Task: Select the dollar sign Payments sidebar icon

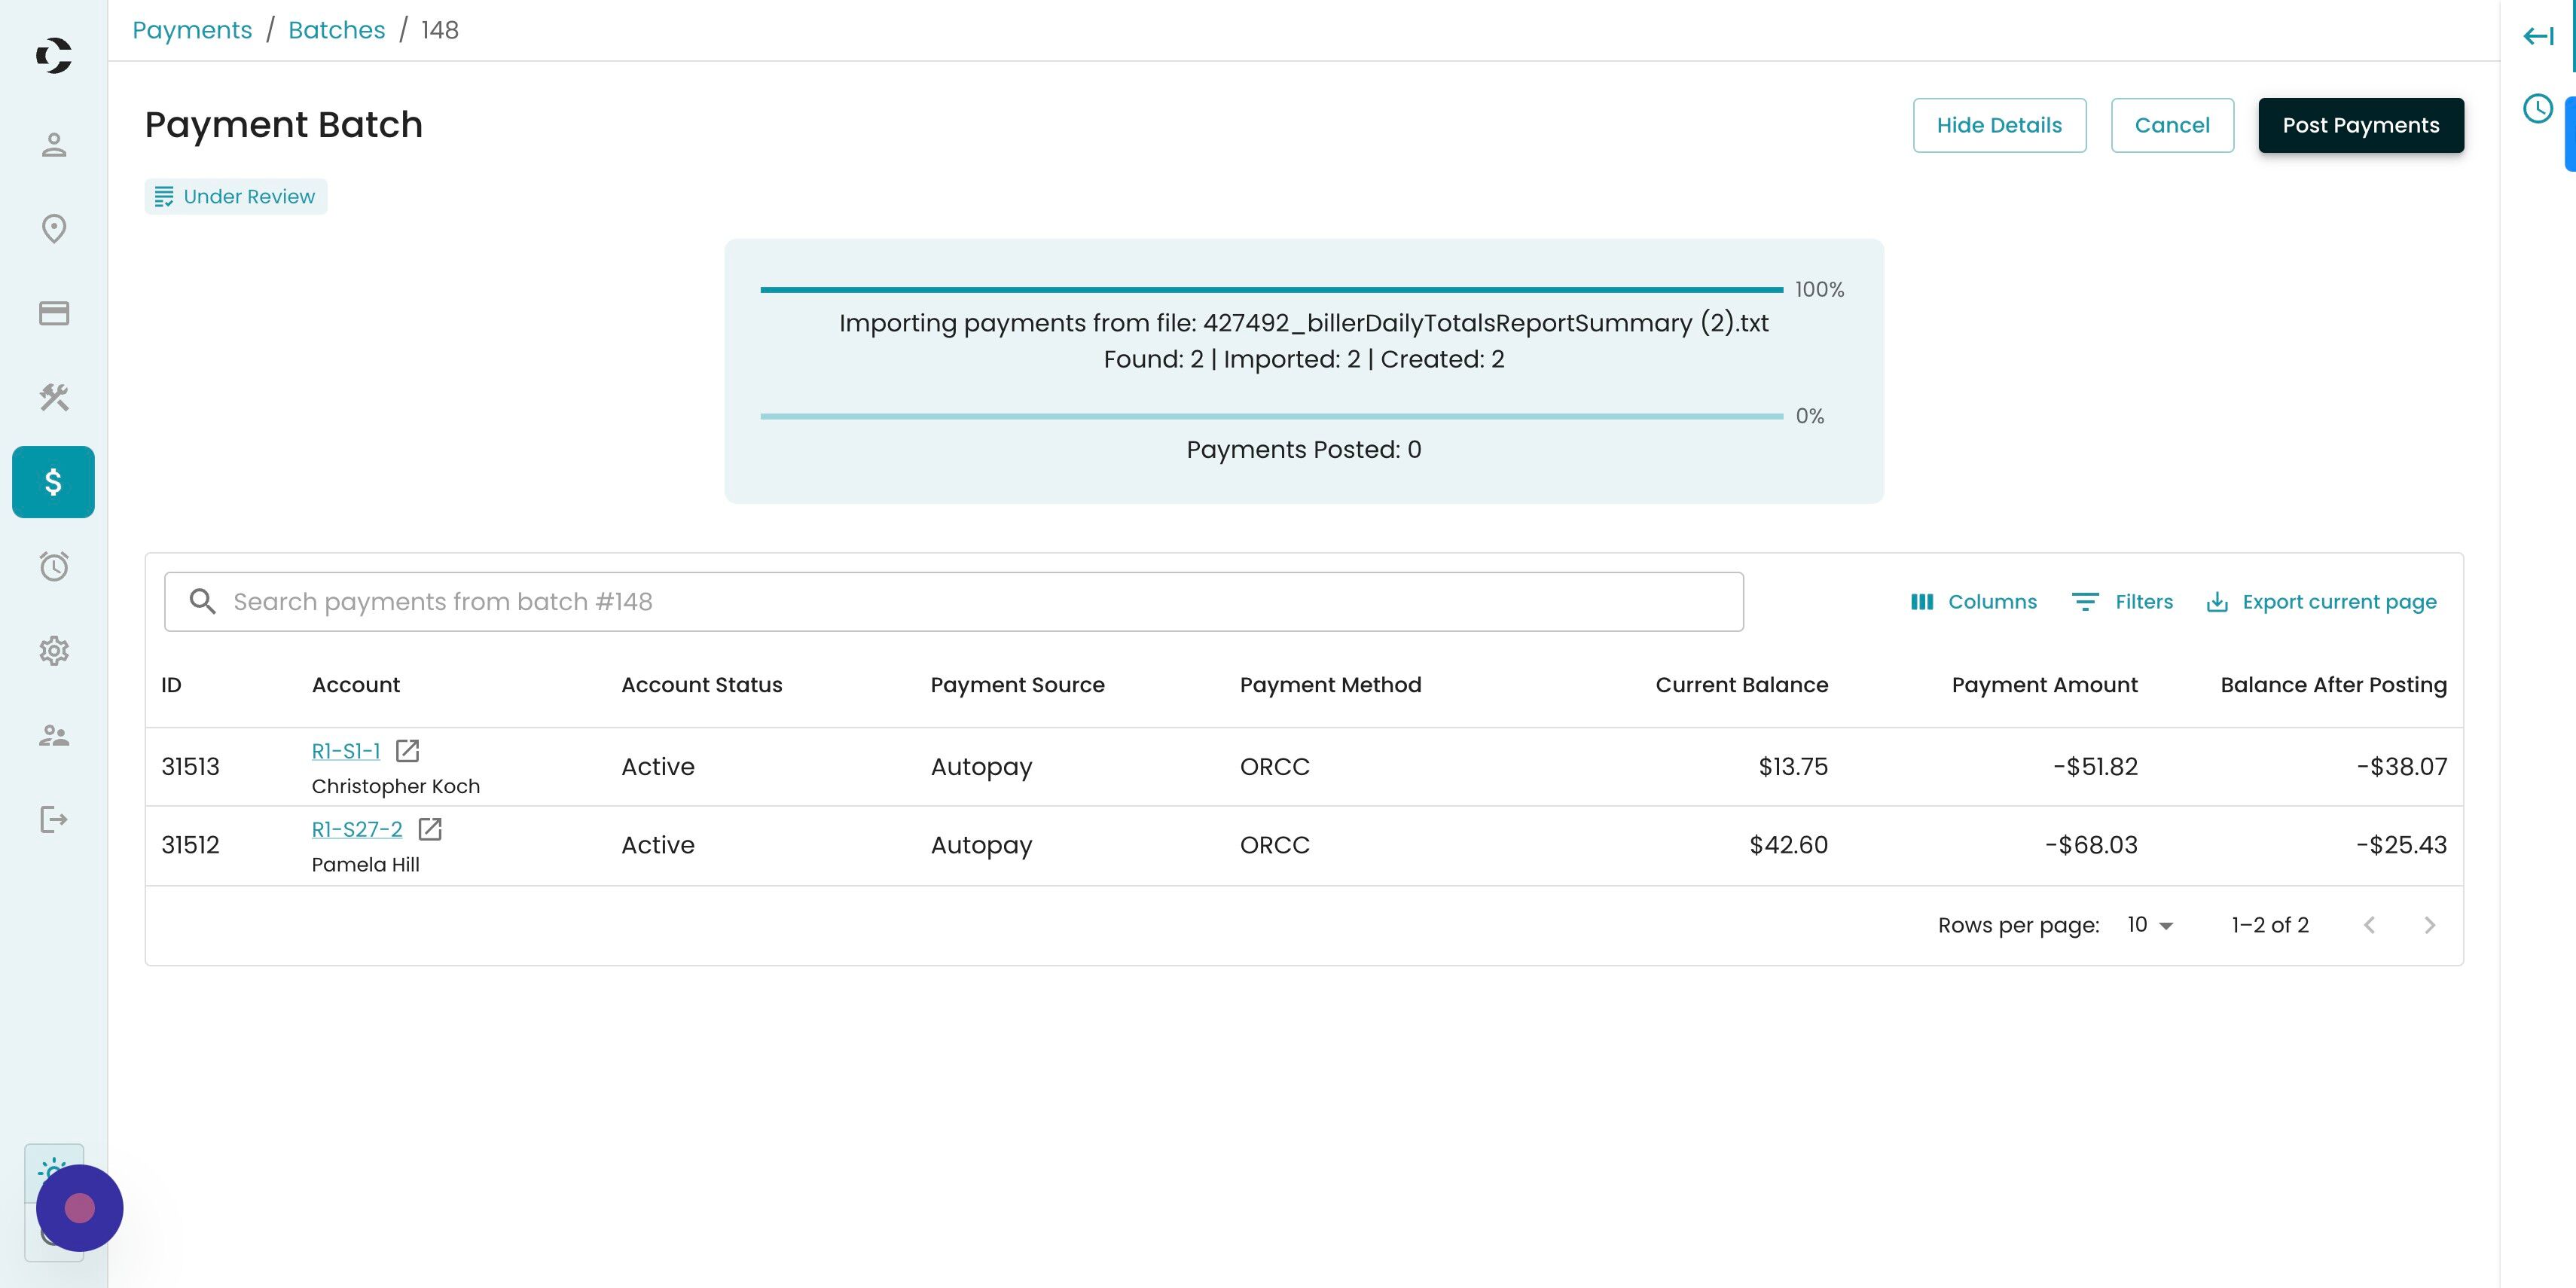Action: click(x=54, y=482)
